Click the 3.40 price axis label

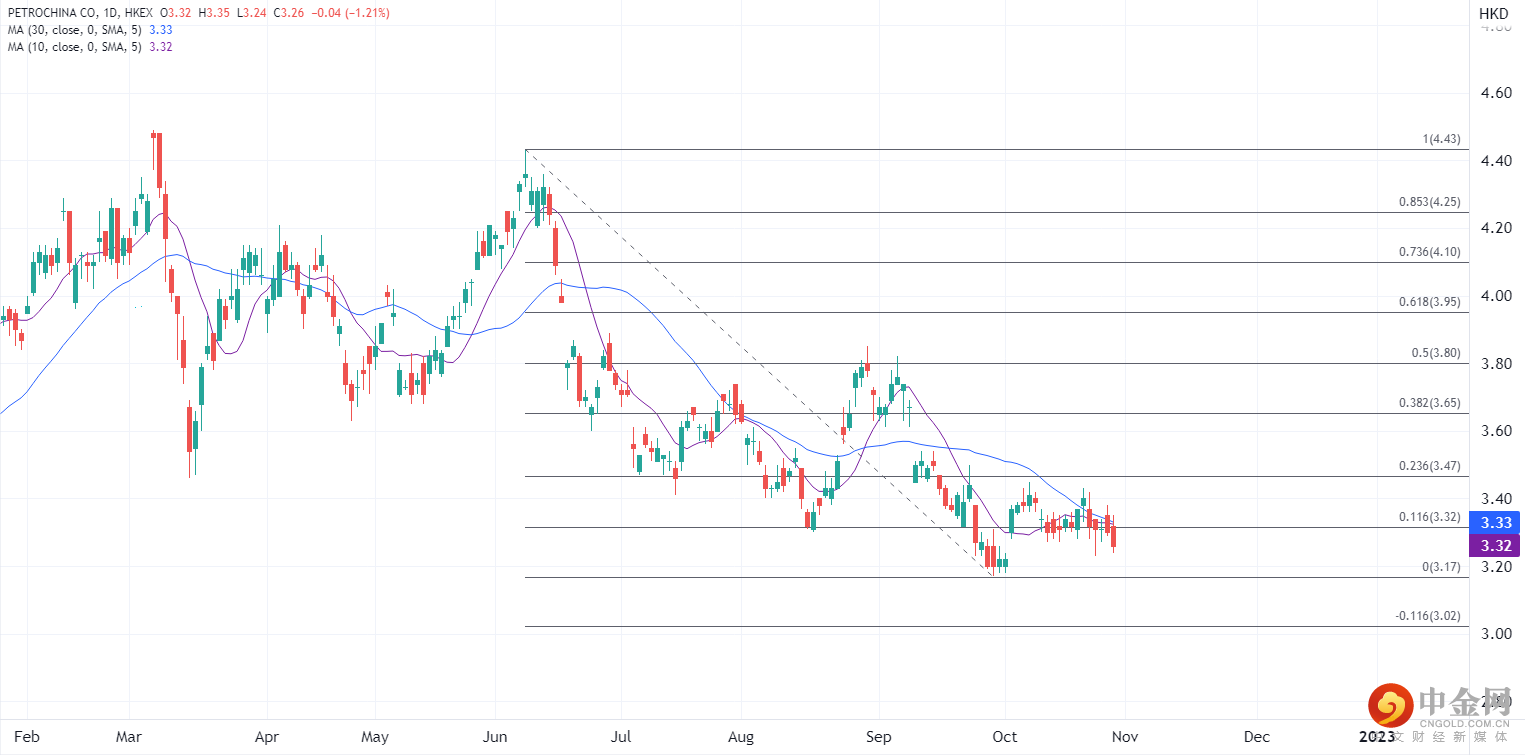(1496, 499)
